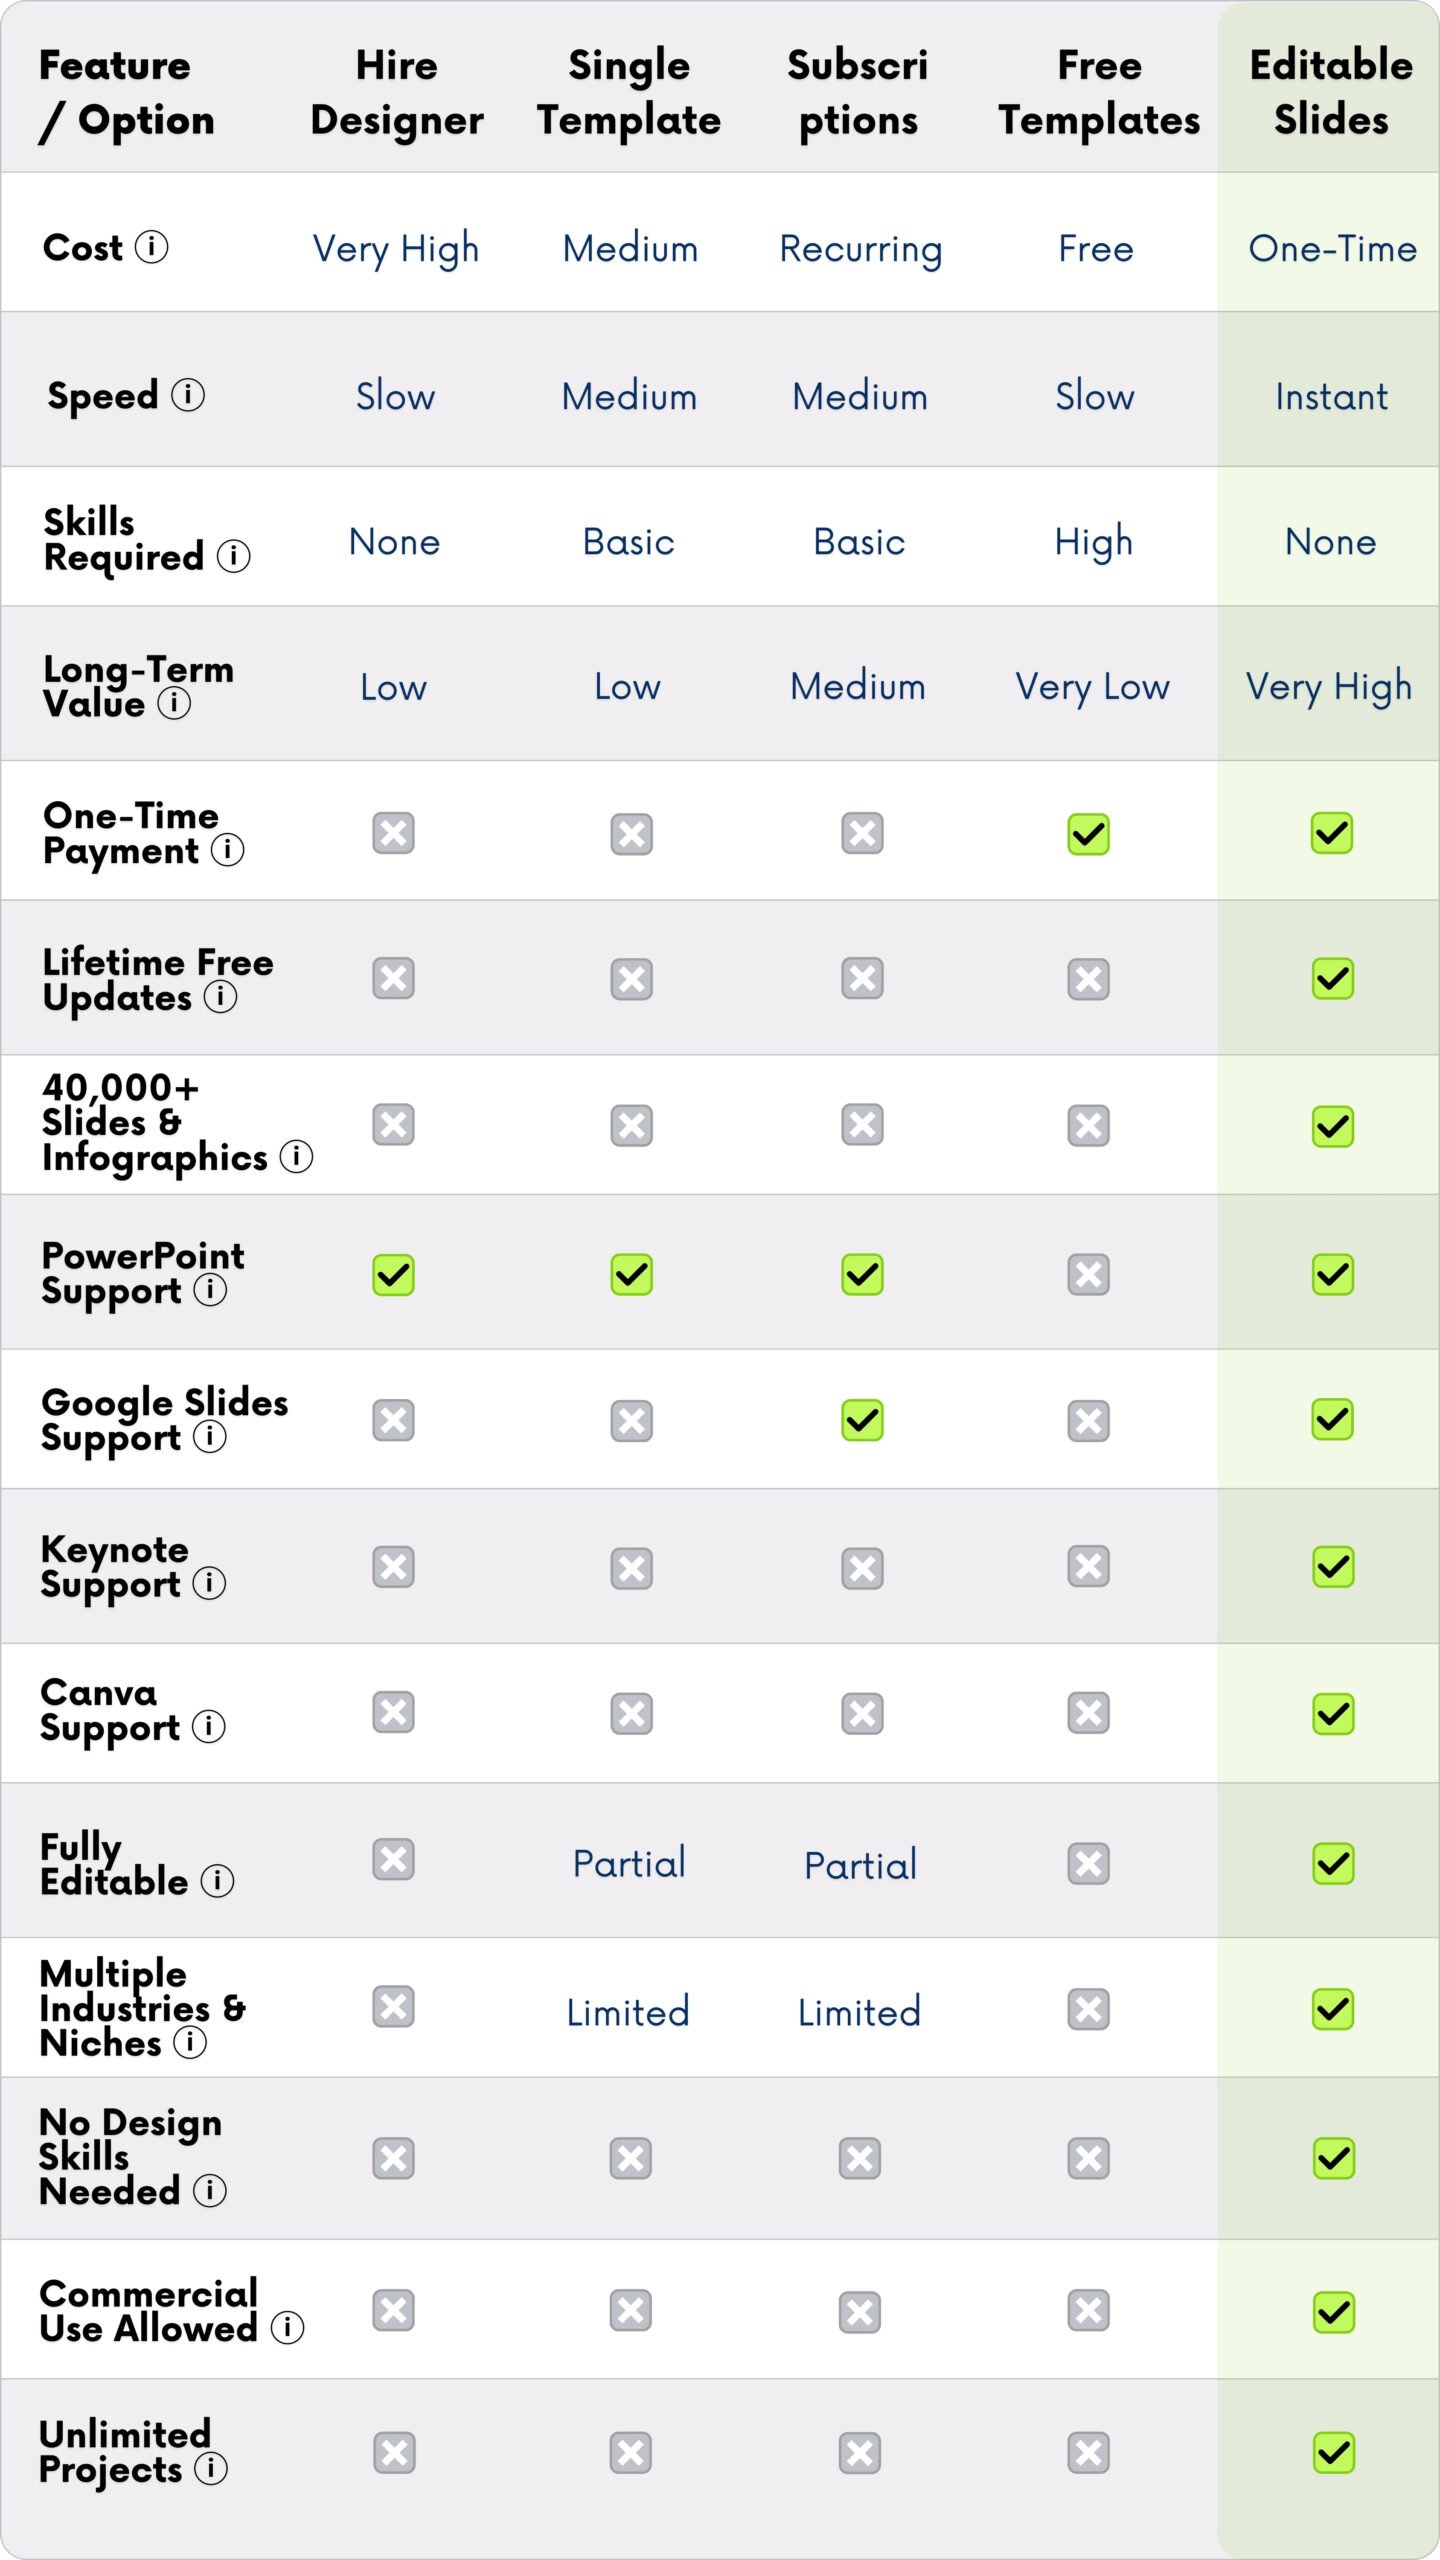Click the Recurring cost value
Image resolution: width=1440 pixels, height=2560 pixels.
pos(861,248)
